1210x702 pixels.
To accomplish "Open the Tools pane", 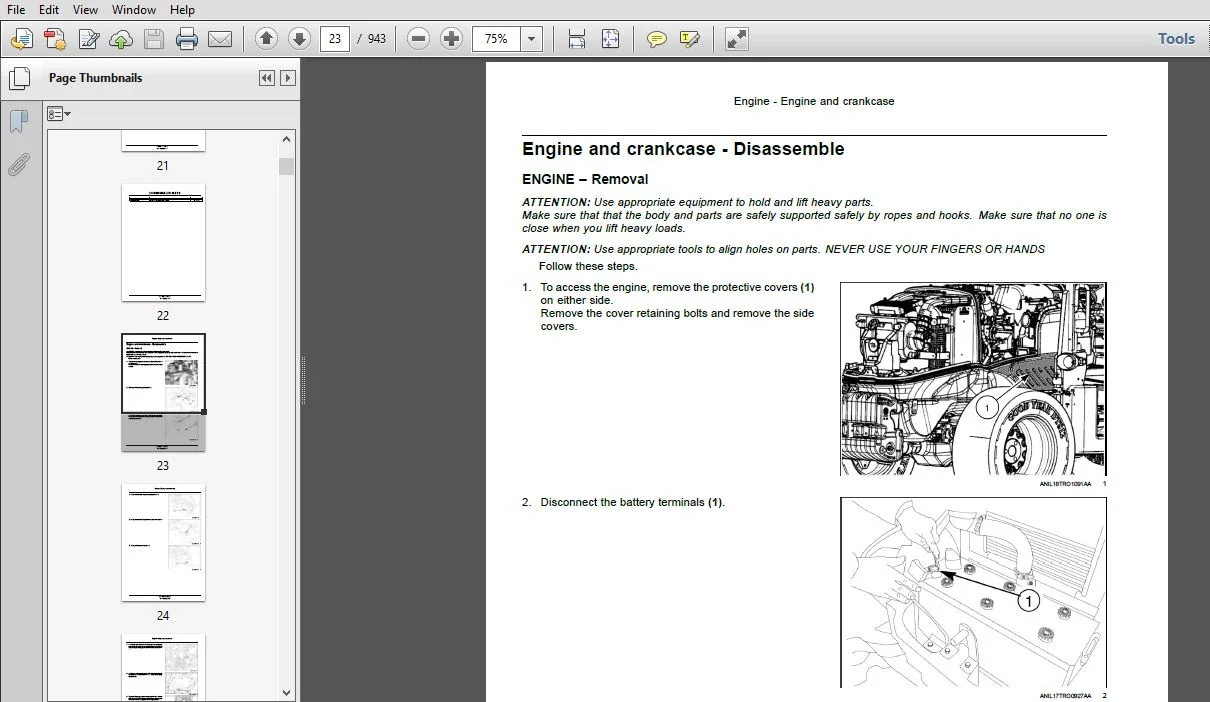I will (1176, 39).
